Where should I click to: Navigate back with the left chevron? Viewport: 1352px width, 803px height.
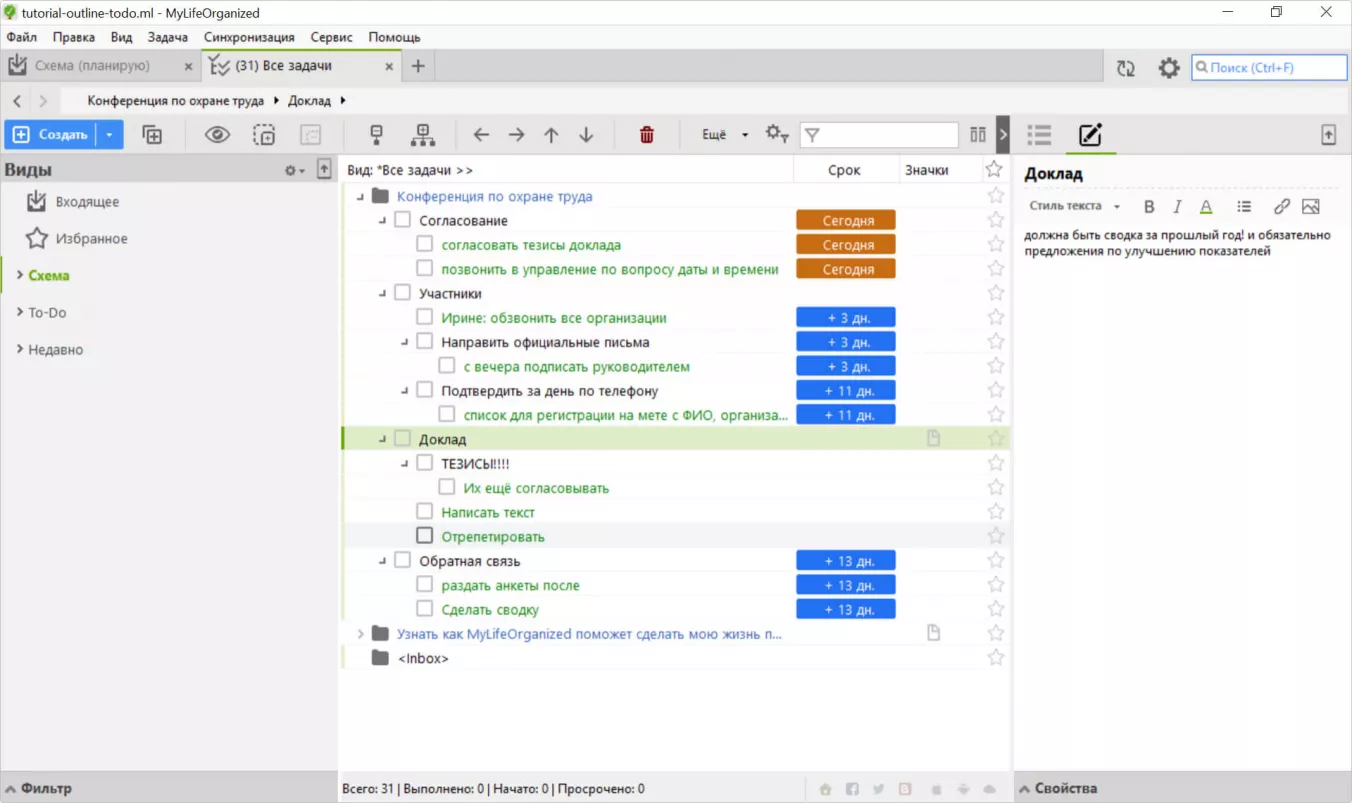pos(17,101)
